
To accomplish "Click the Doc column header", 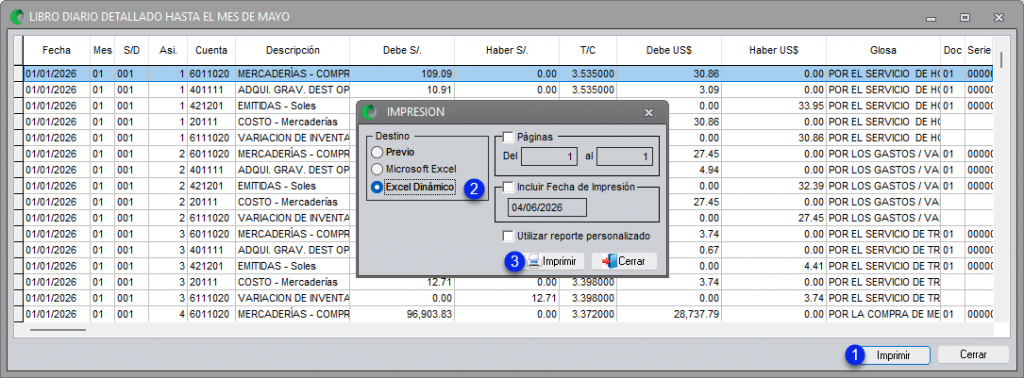I will (952, 50).
